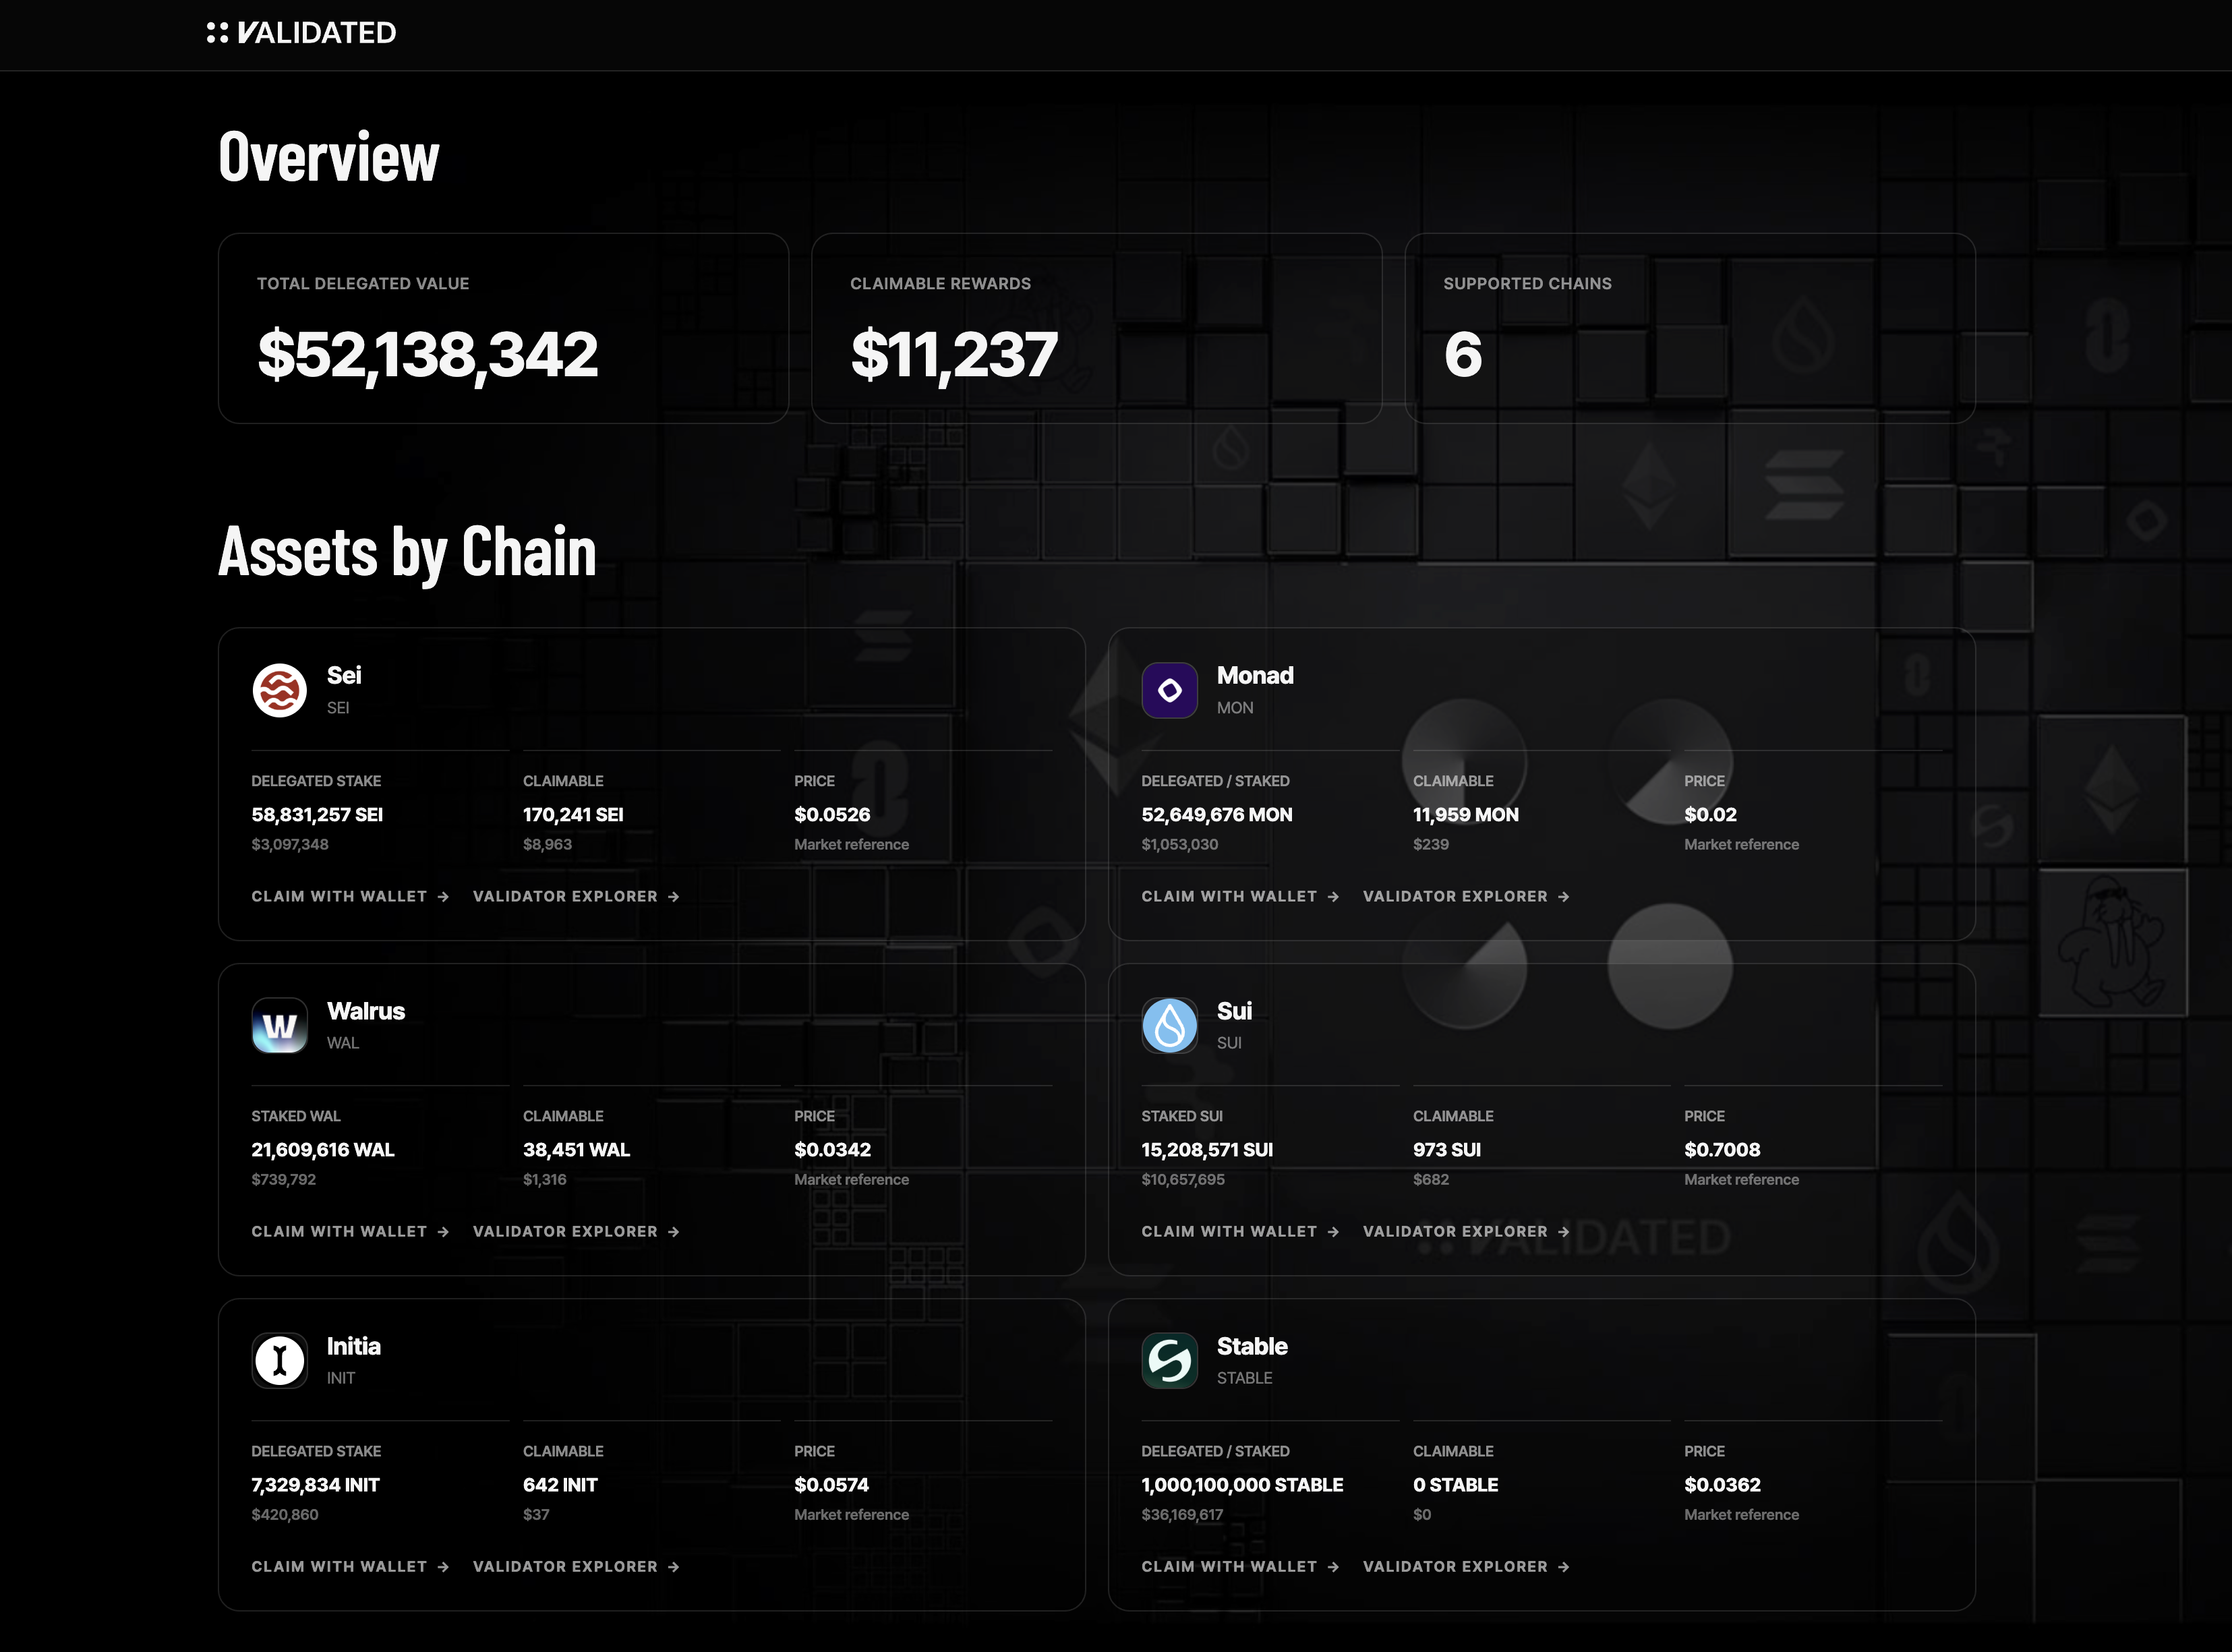Click the Initia chain logo icon
This screenshot has width=2232, height=1652.
pos(279,1360)
